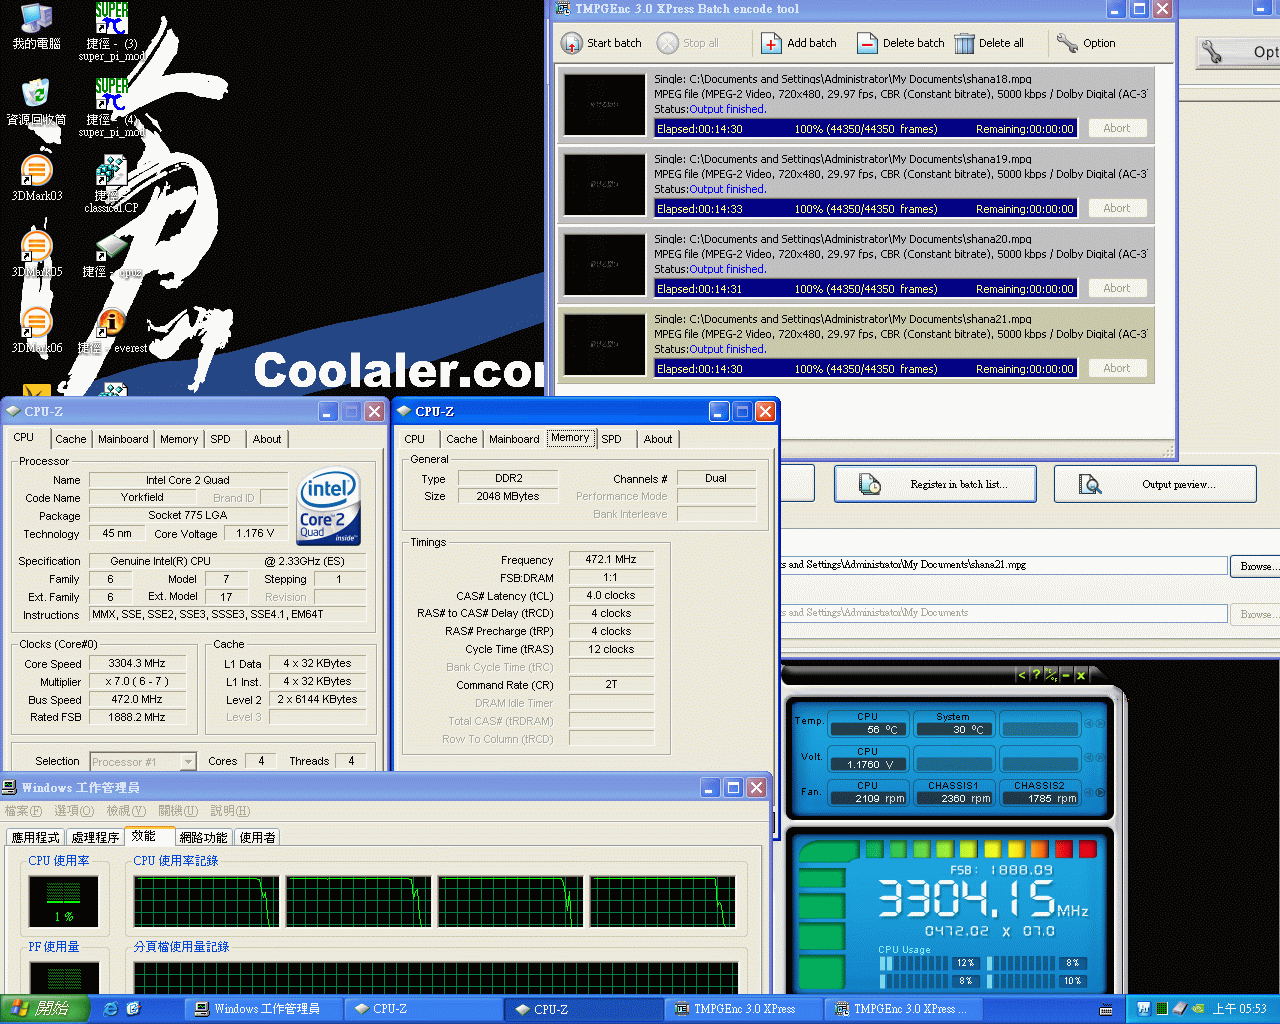Select the 網路功能 tab in Task Manager
The image size is (1280, 1024).
point(203,837)
